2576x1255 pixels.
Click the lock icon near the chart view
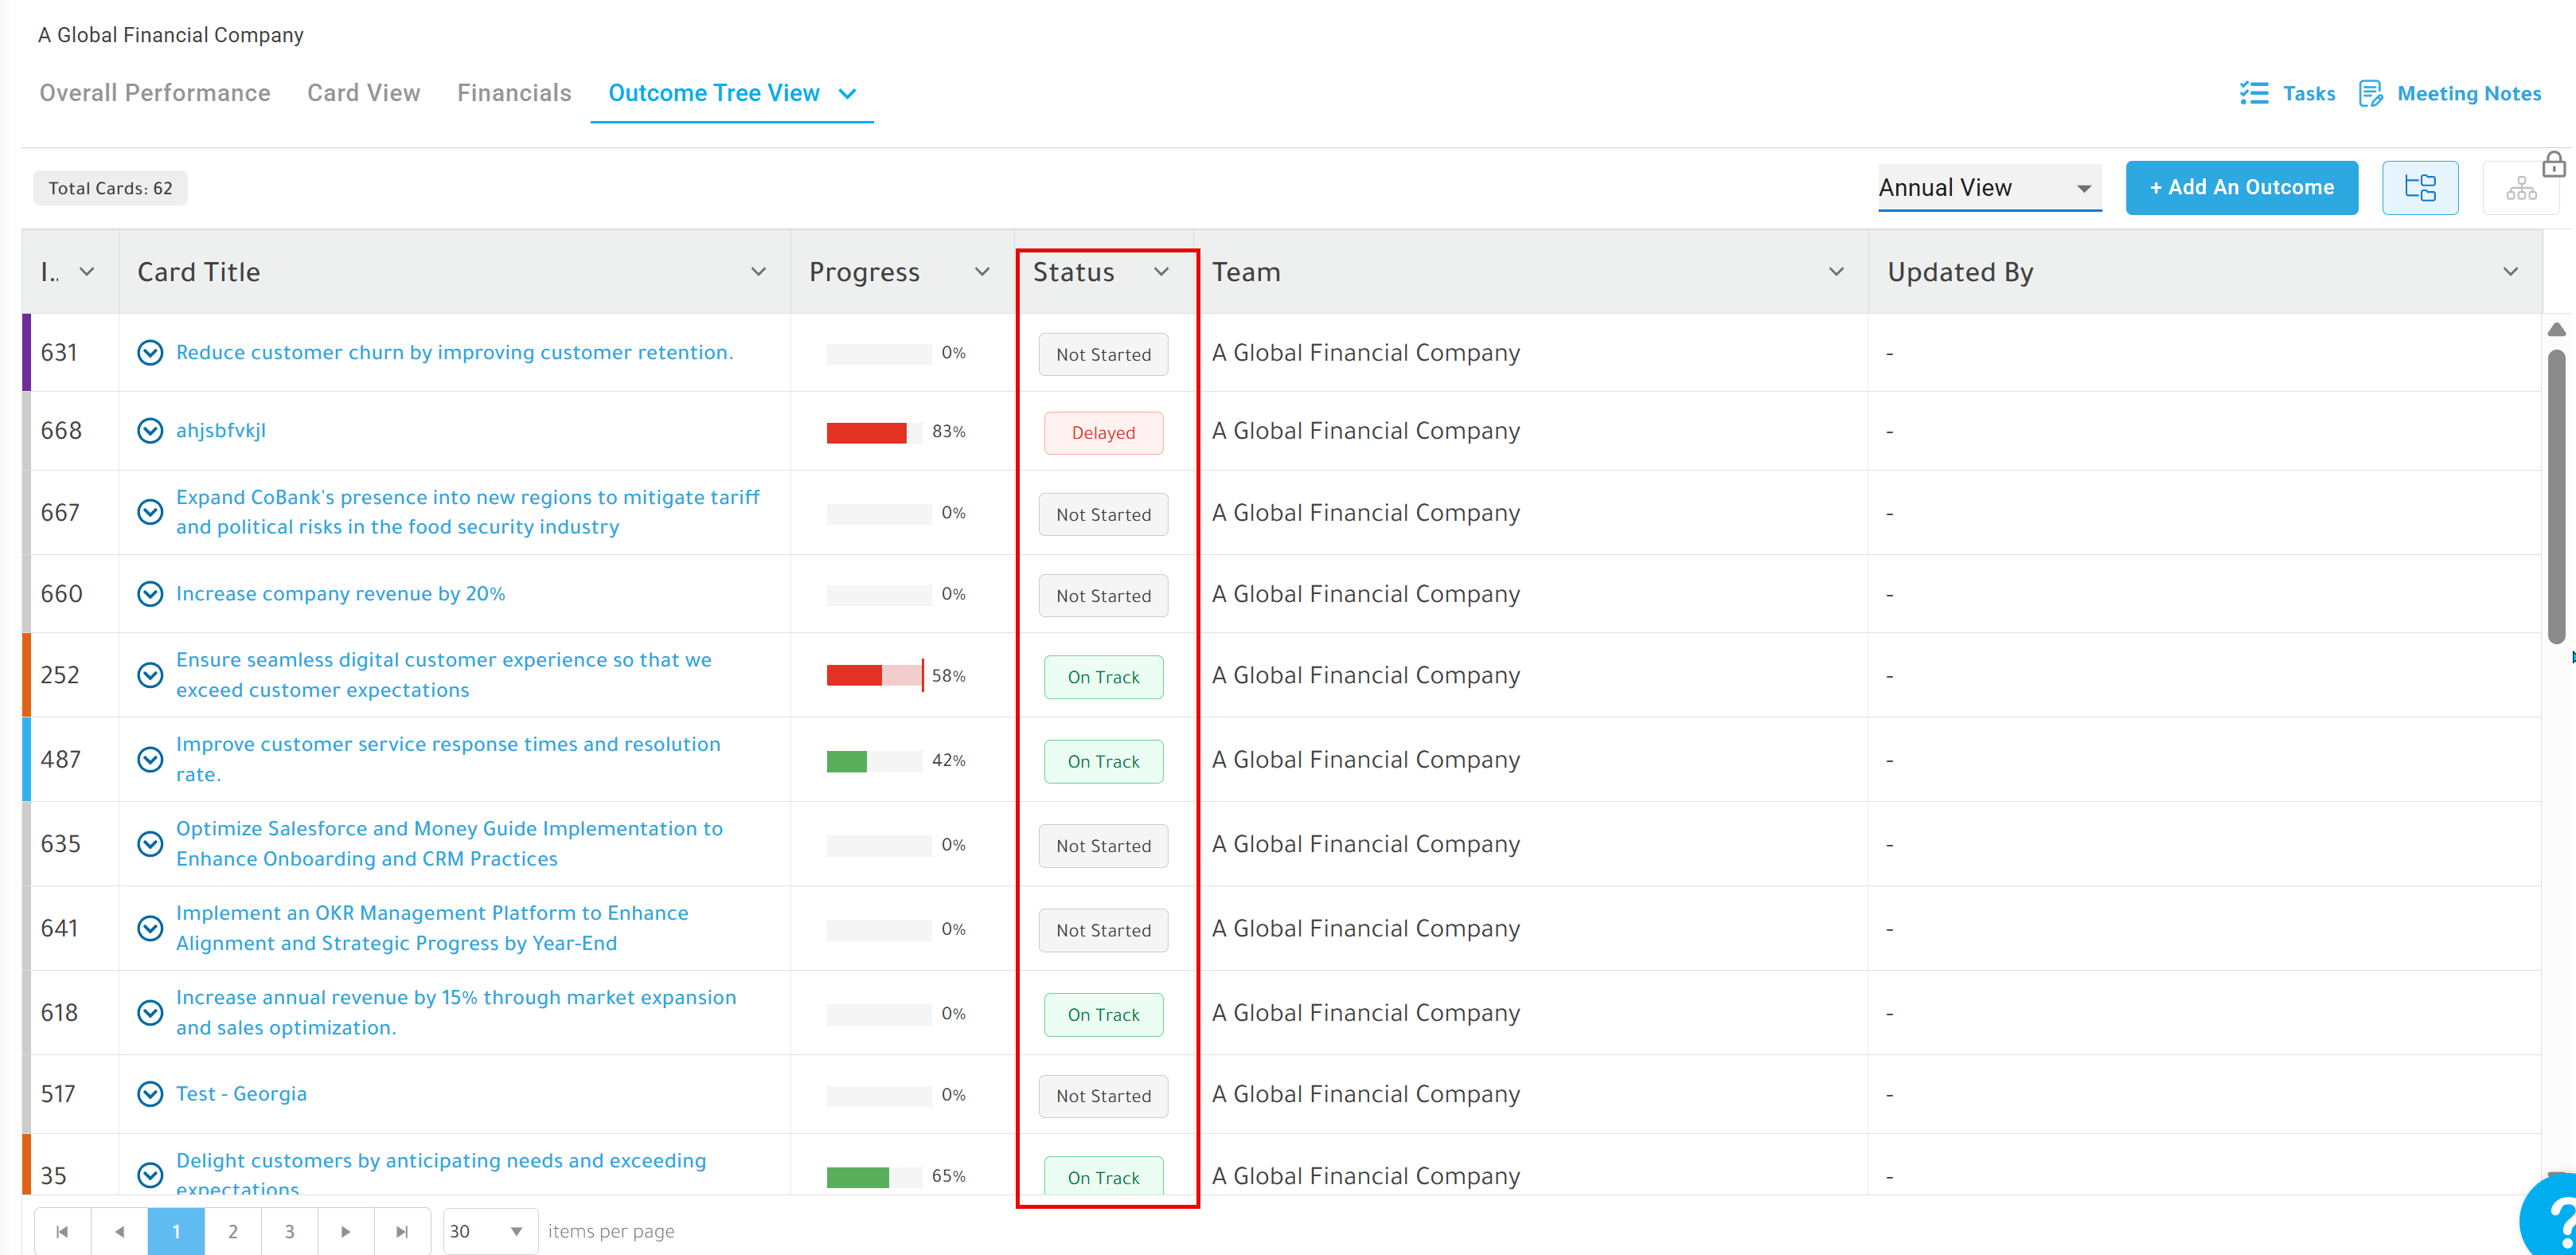click(x=2554, y=164)
